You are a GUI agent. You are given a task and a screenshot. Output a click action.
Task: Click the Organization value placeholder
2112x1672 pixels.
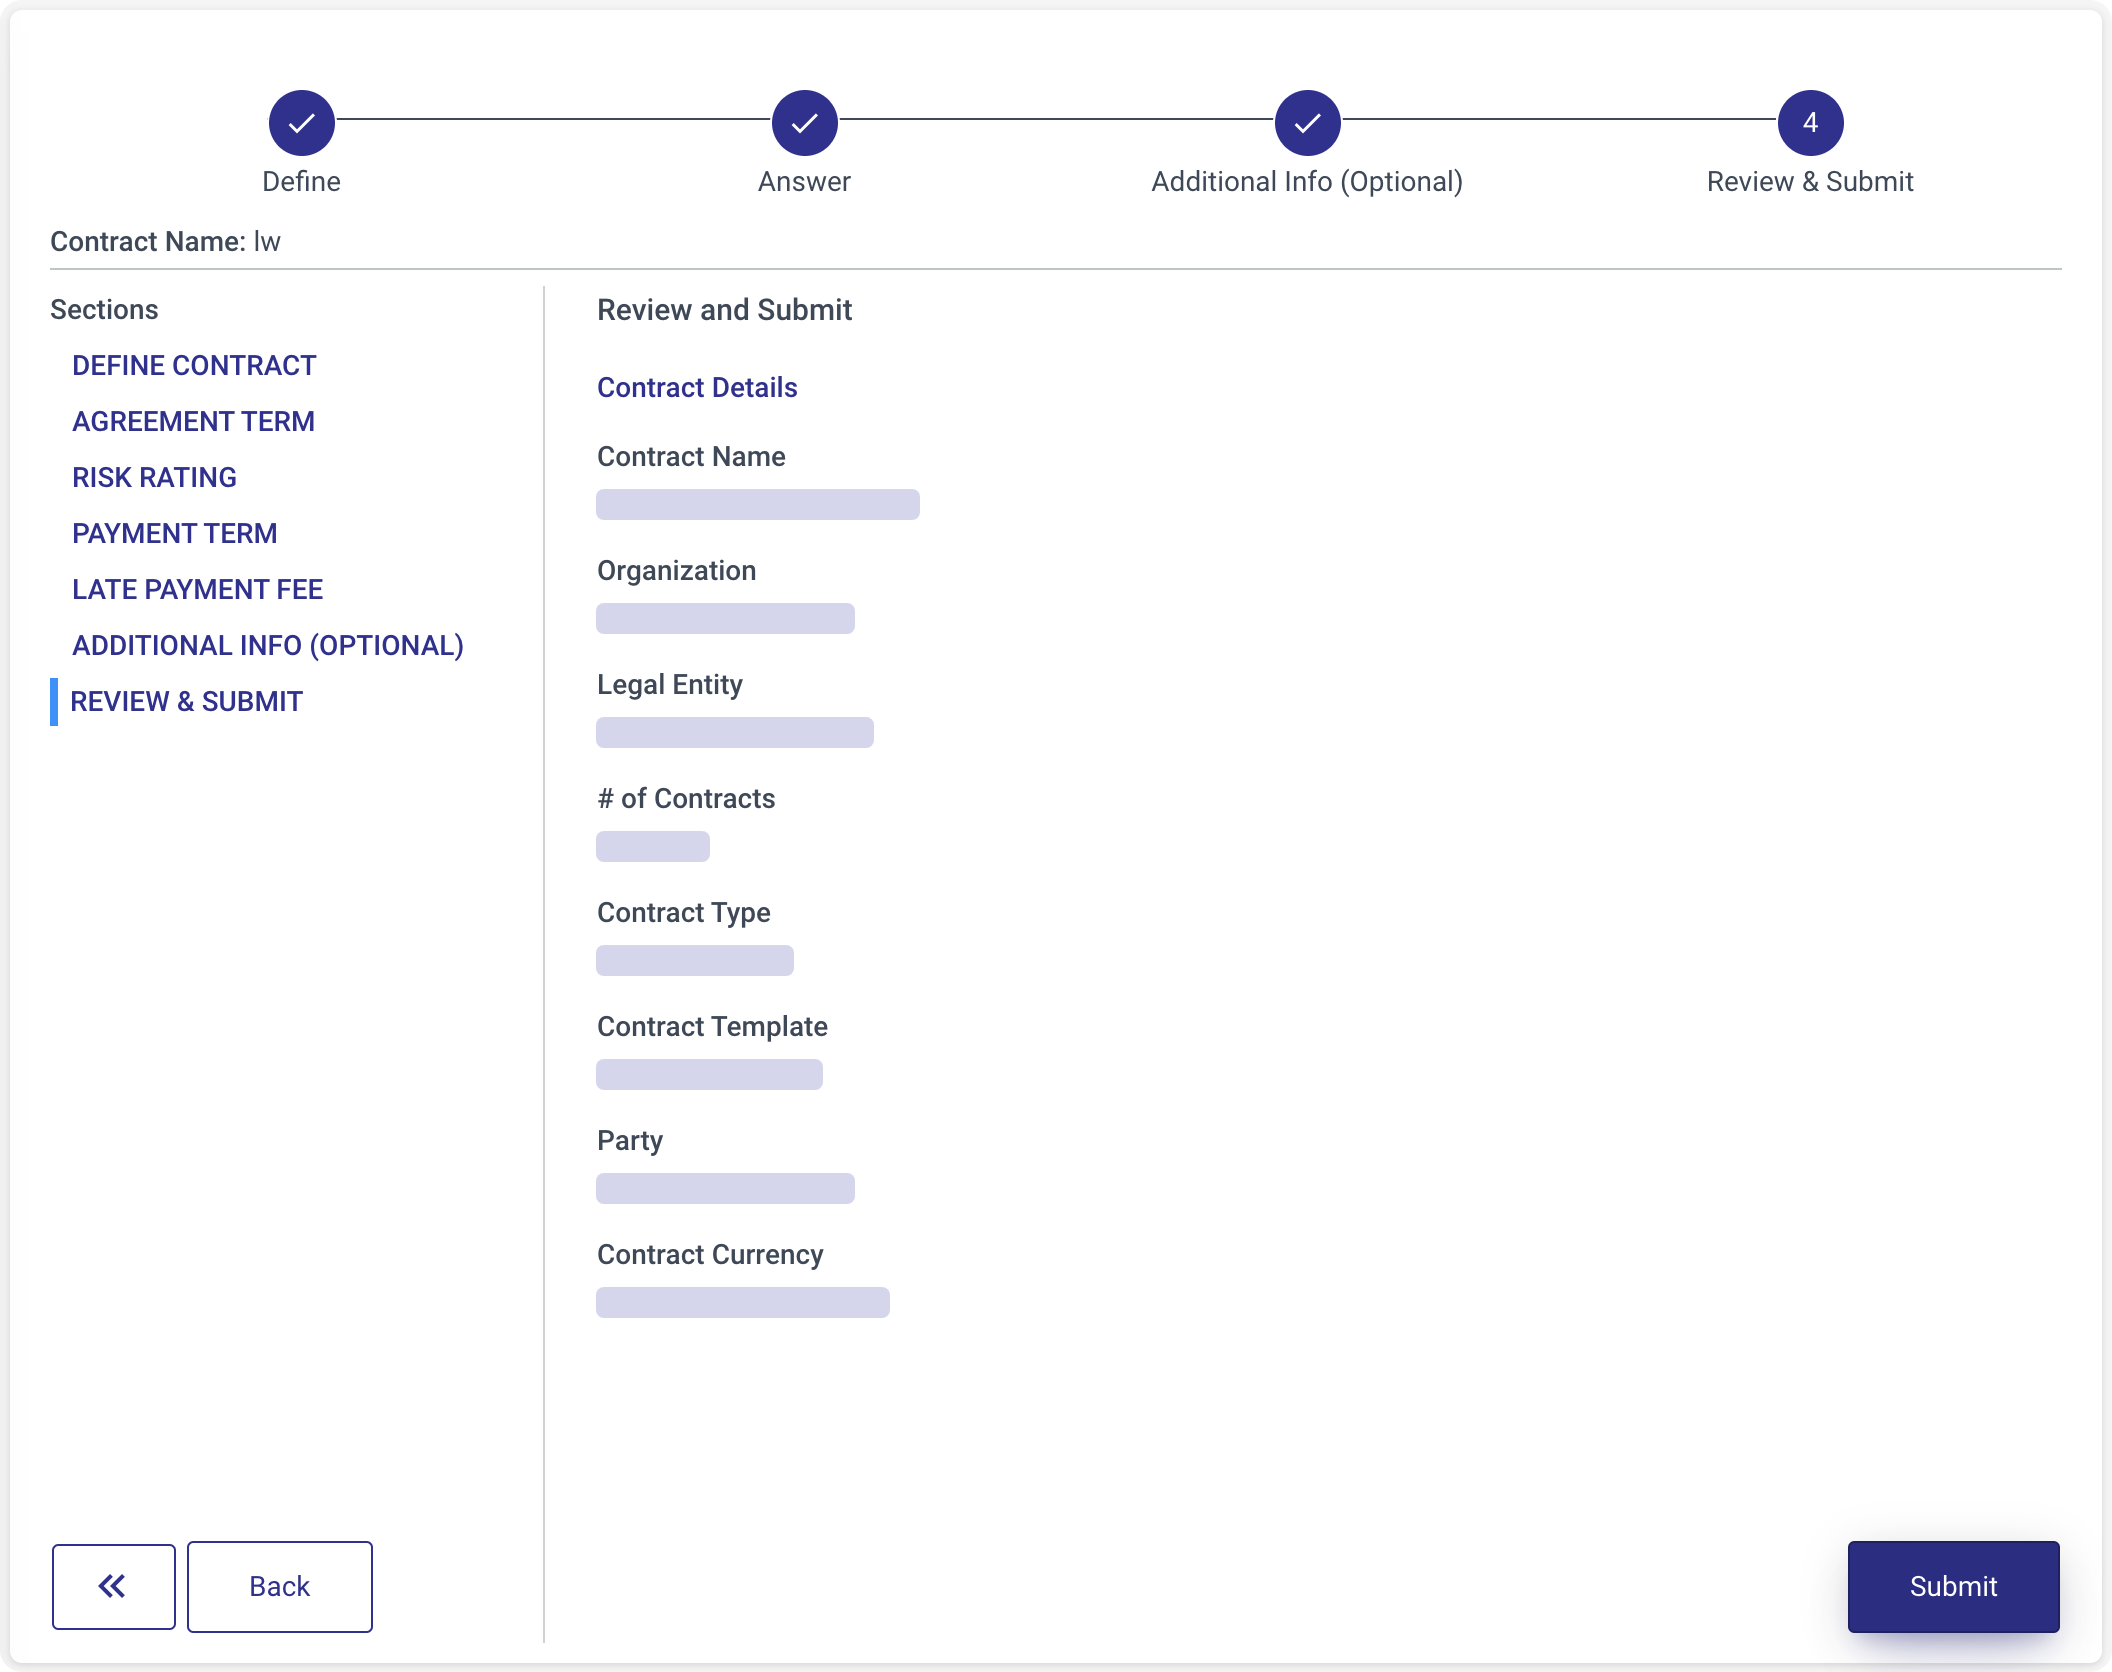click(x=725, y=618)
